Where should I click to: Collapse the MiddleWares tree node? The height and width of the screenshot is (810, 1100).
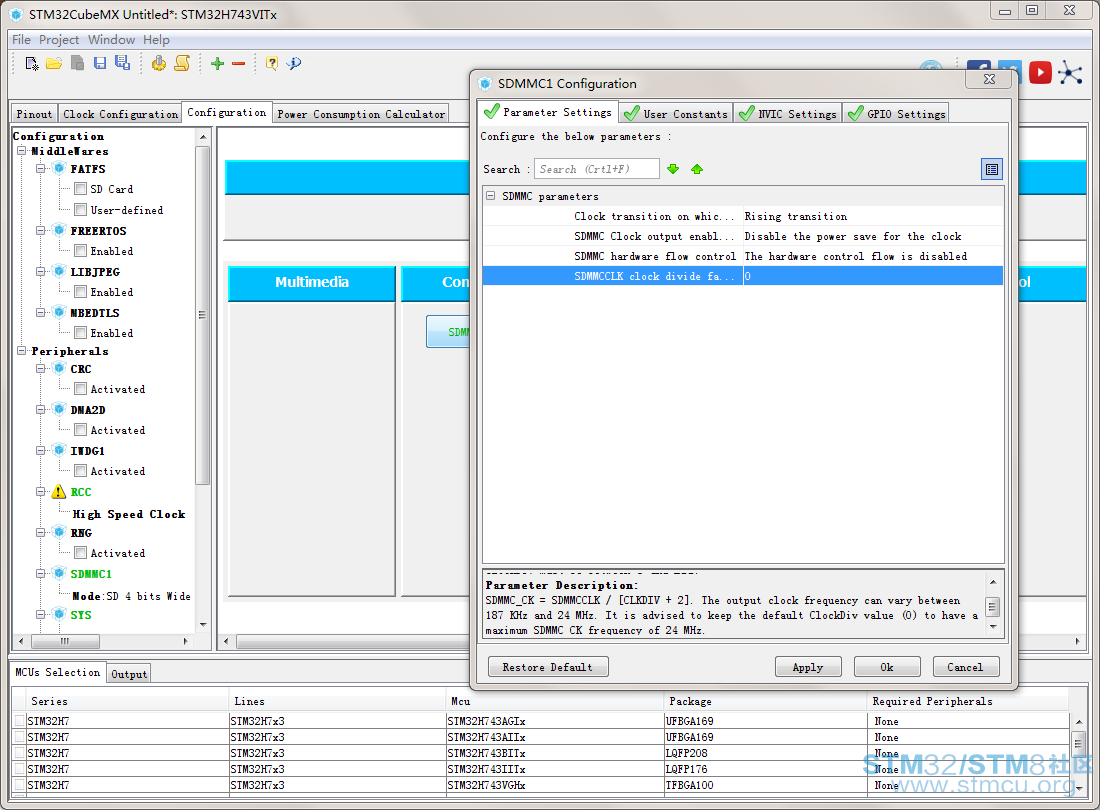pyautogui.click(x=22, y=151)
